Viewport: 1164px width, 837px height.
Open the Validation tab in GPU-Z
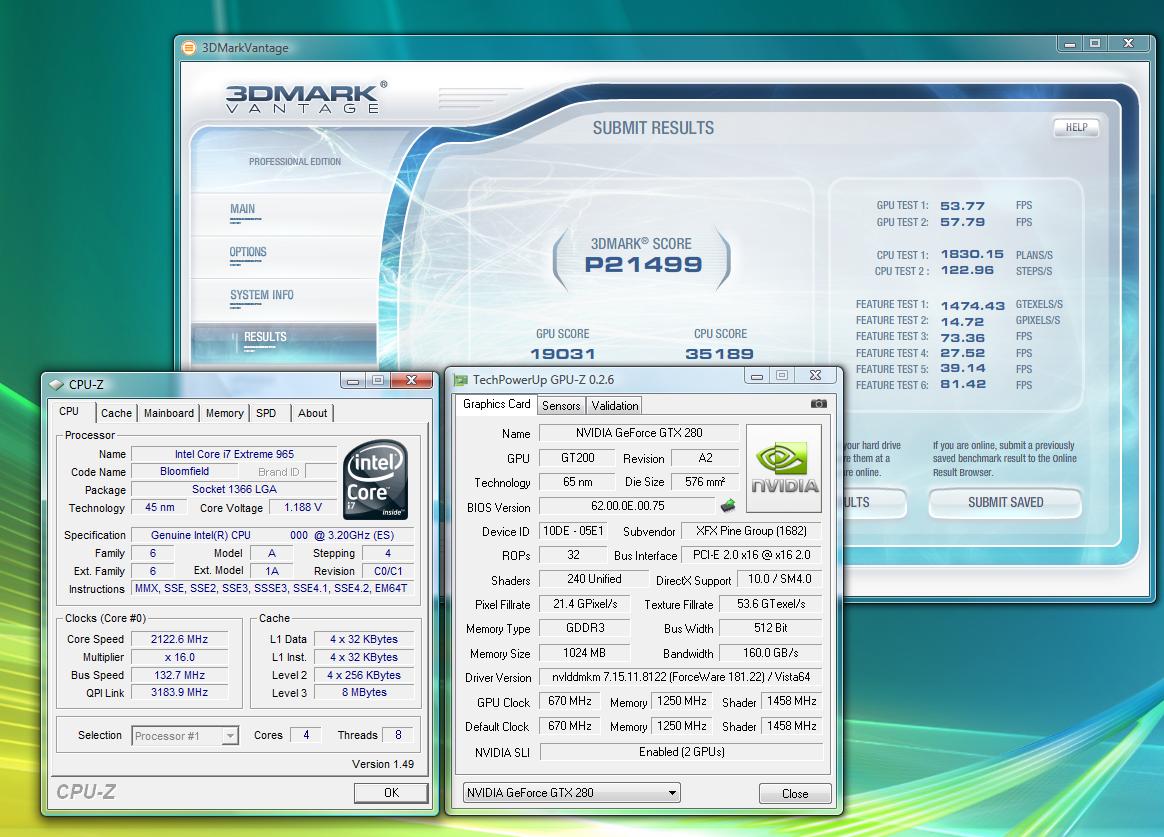click(615, 406)
